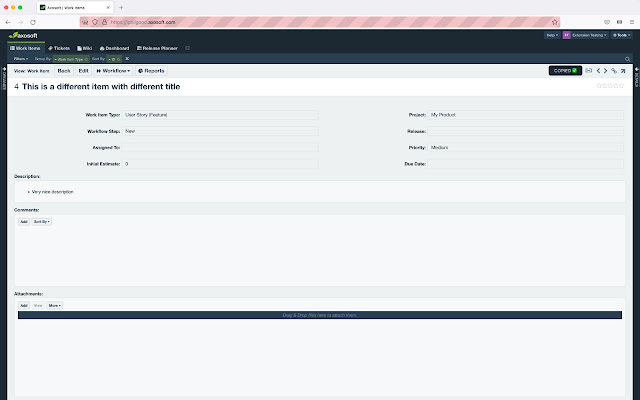This screenshot has height=400, width=640.
Task: Open the attachments More dropdown
Action: pos(54,305)
